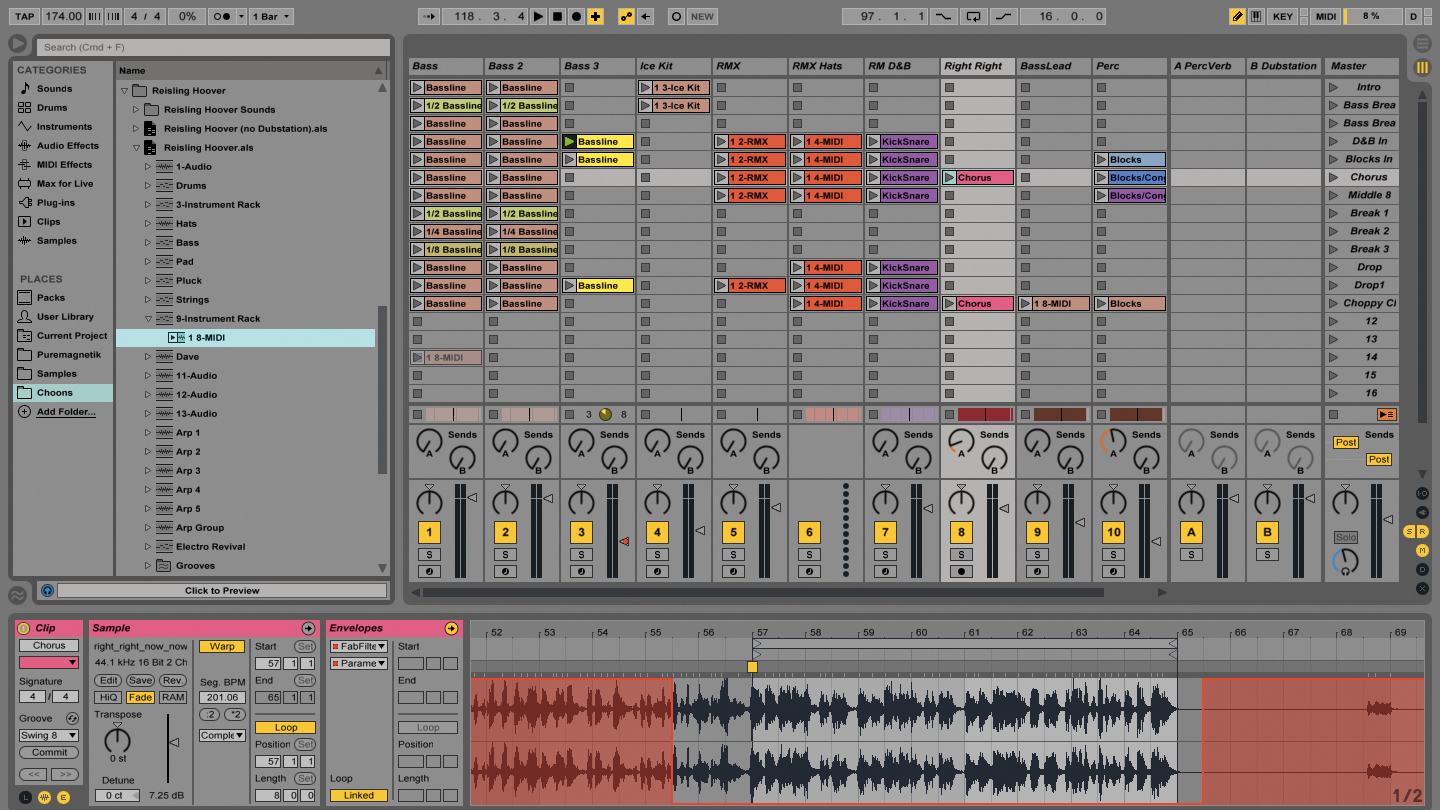Toggle the HiQ switch
This screenshot has width=1440, height=810.
coord(108,697)
